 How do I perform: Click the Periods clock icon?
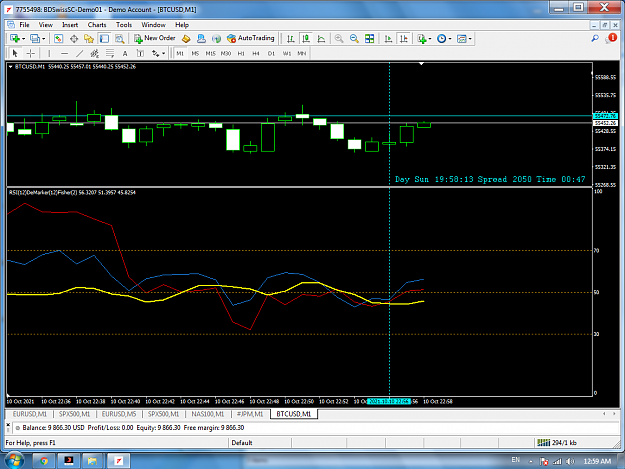pyautogui.click(x=441, y=39)
